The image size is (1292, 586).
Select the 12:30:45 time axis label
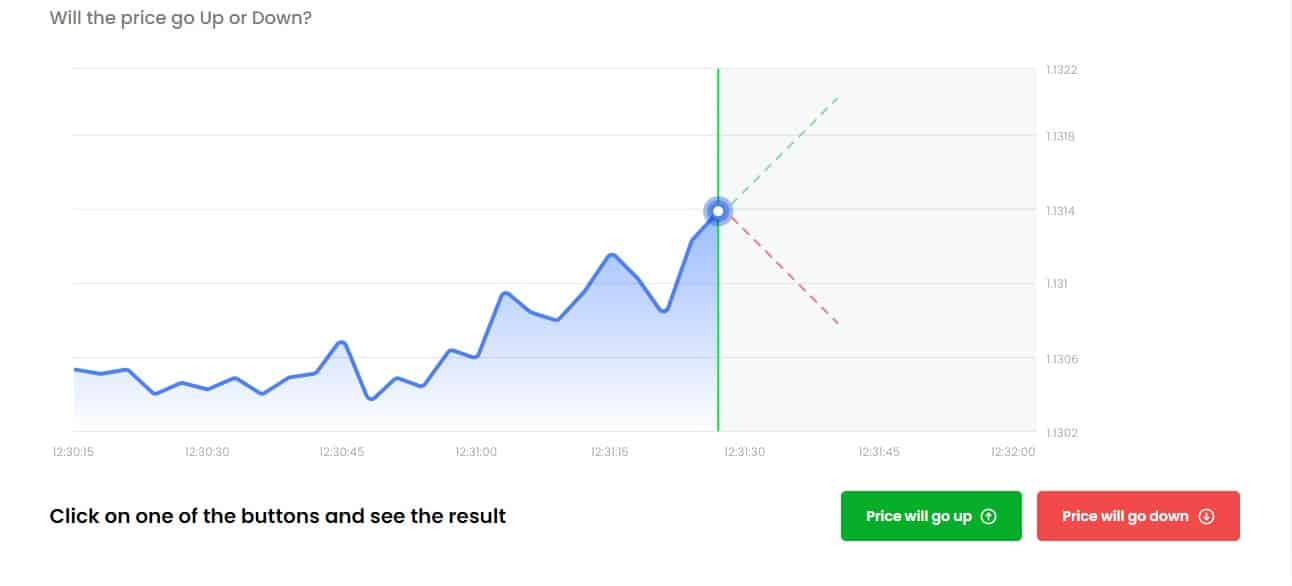click(x=342, y=452)
